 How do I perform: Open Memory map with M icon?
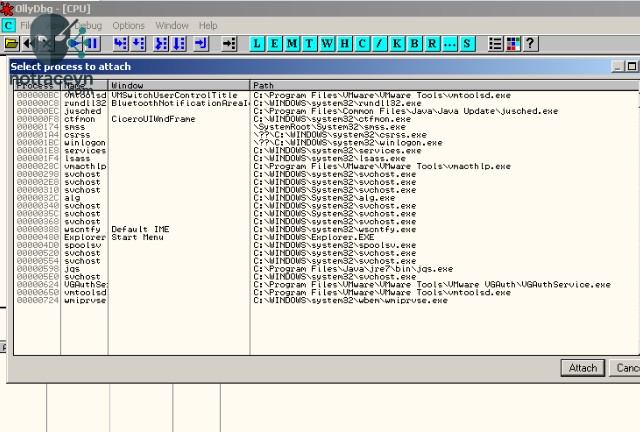click(292, 44)
